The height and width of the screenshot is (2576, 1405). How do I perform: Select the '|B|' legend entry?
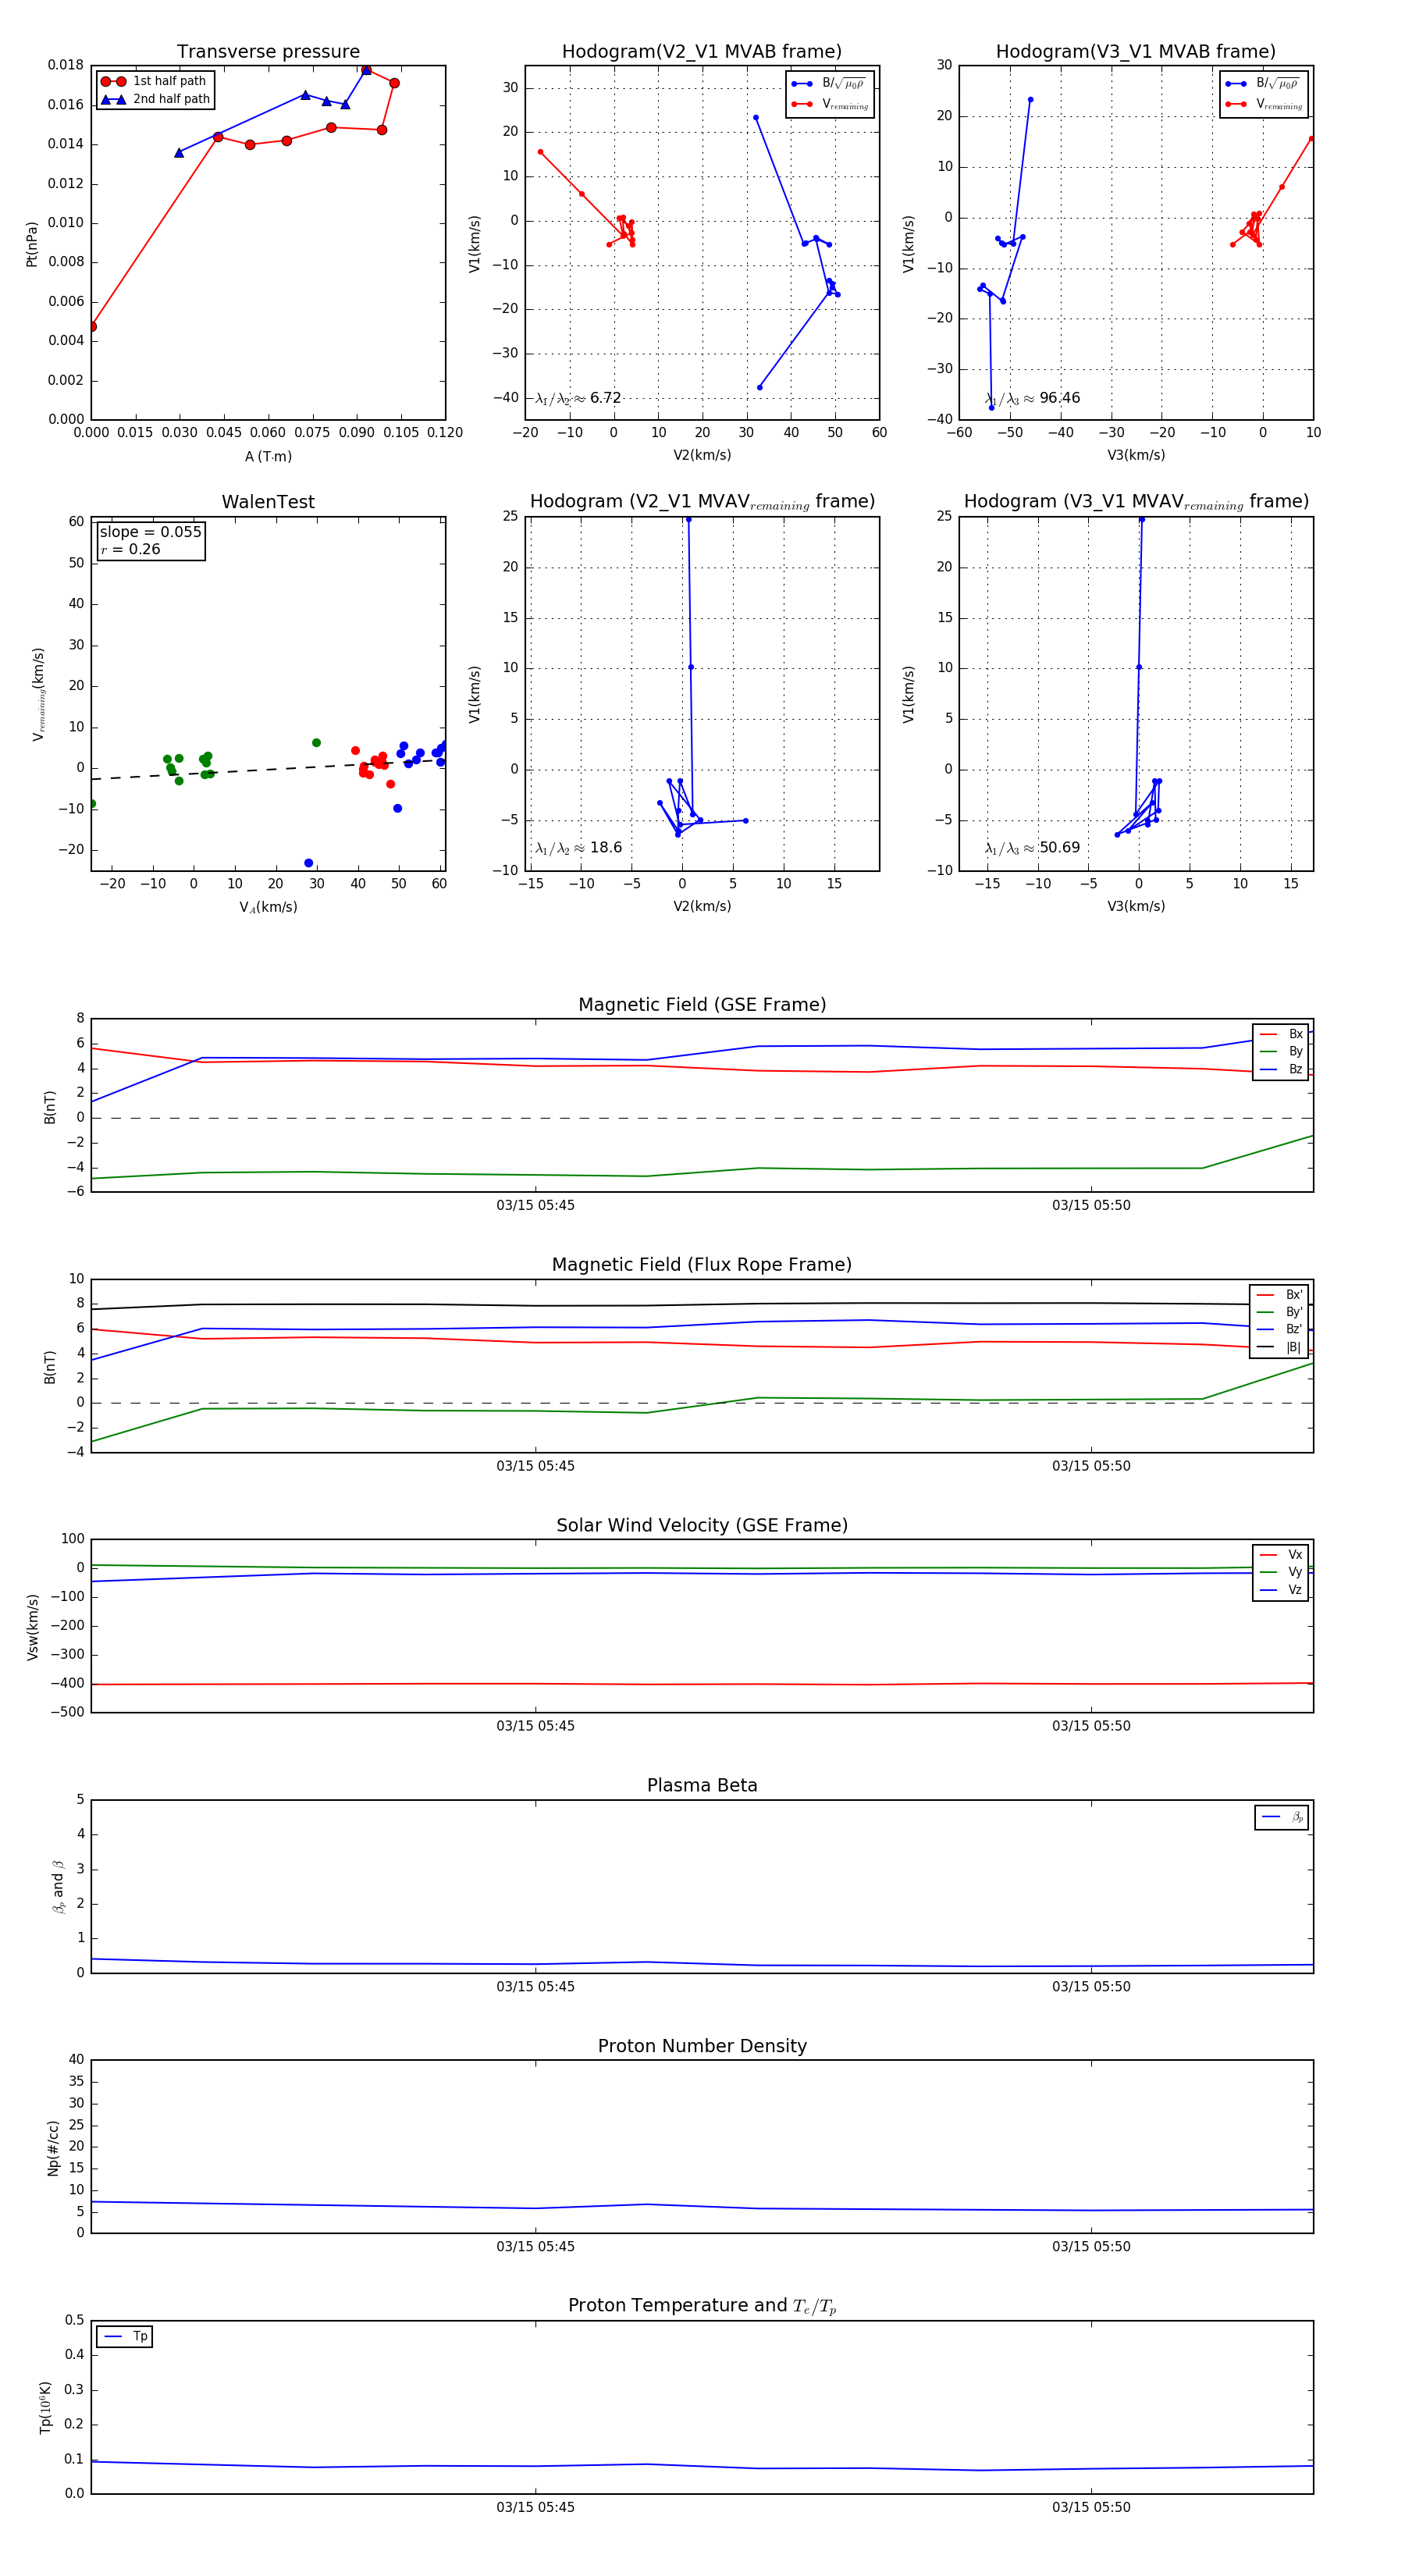(x=1280, y=1347)
